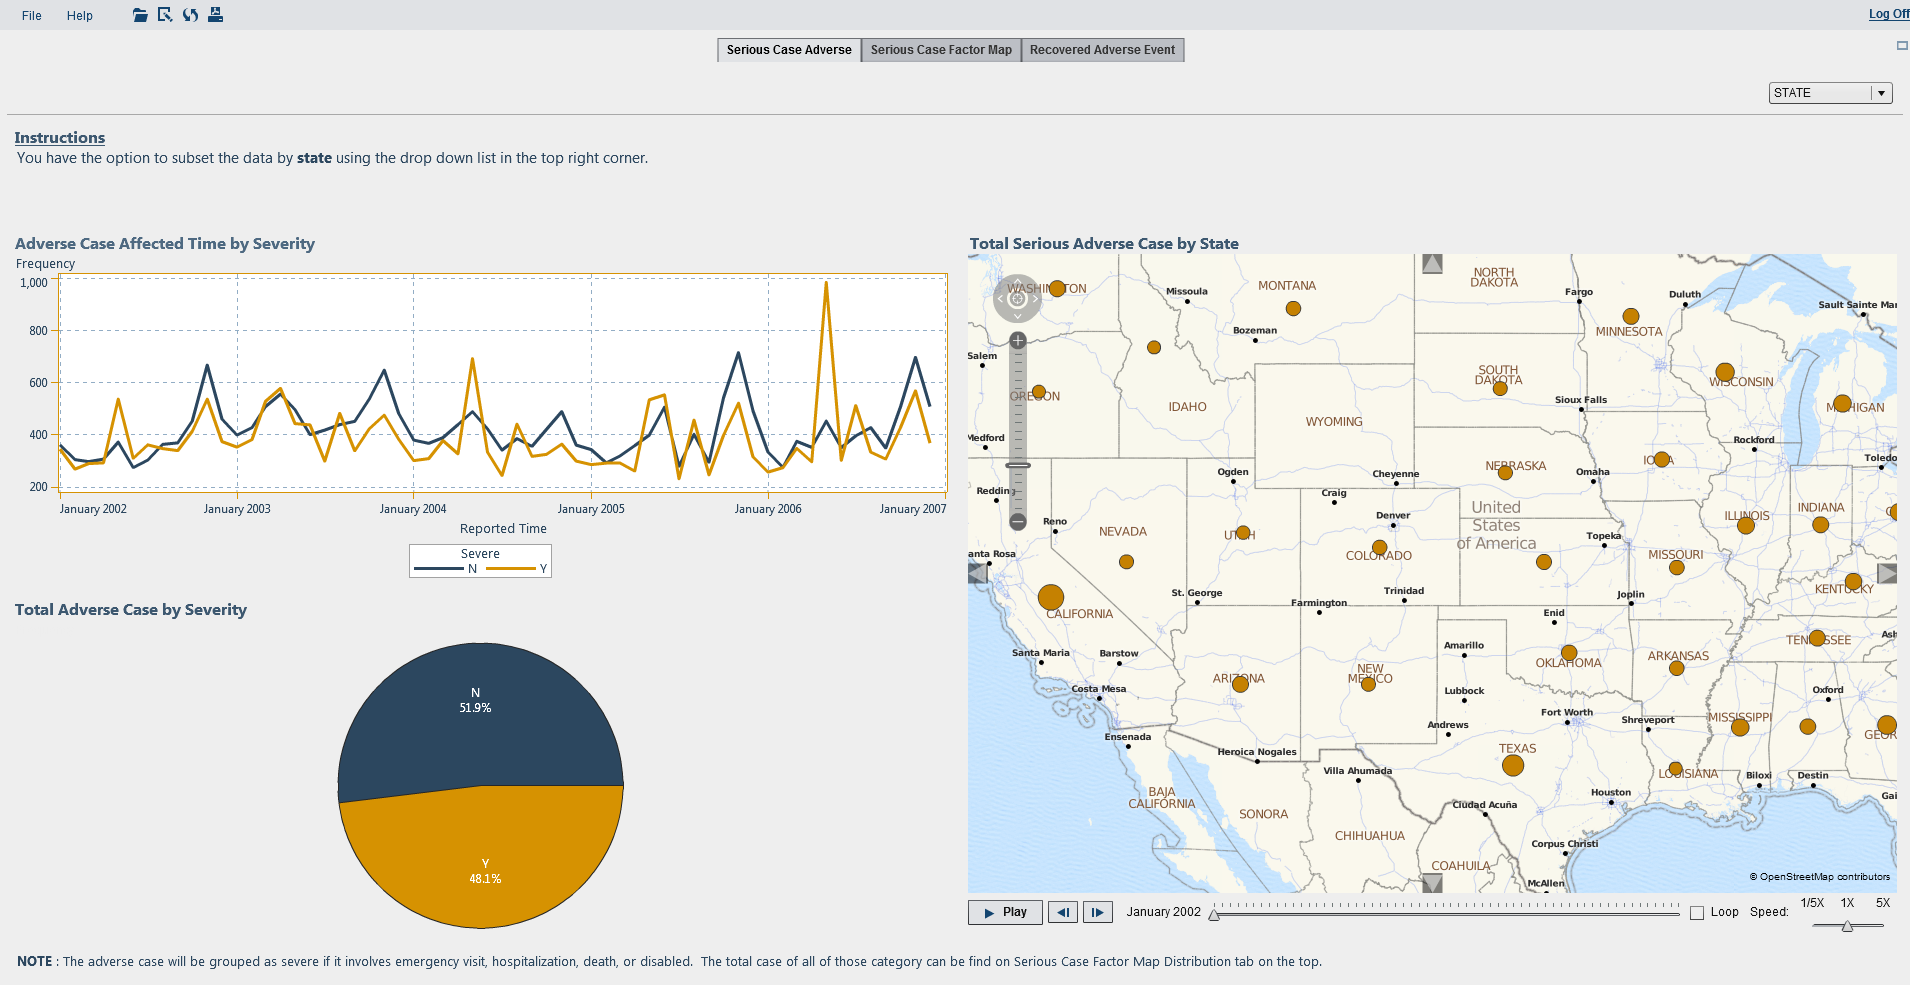1910x985 pixels.
Task: Click the Missouri bubble on map
Action: 1677,568
